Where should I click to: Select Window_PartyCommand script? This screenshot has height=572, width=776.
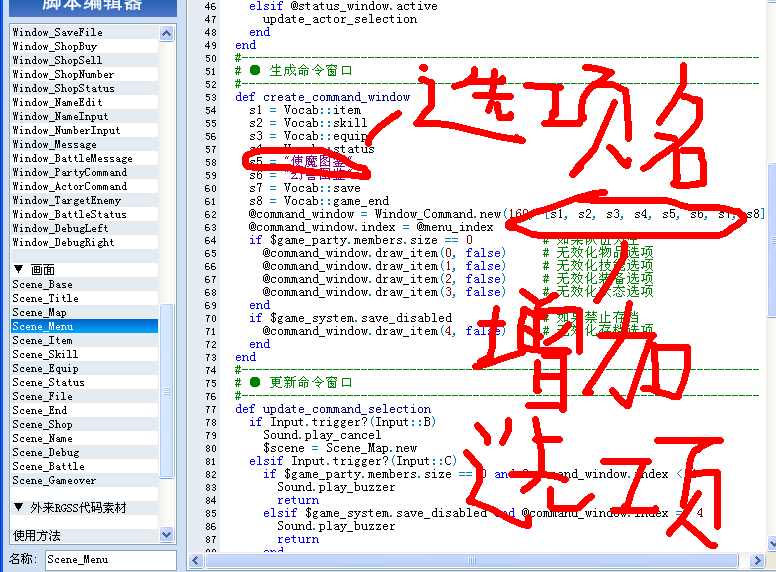tap(84, 172)
